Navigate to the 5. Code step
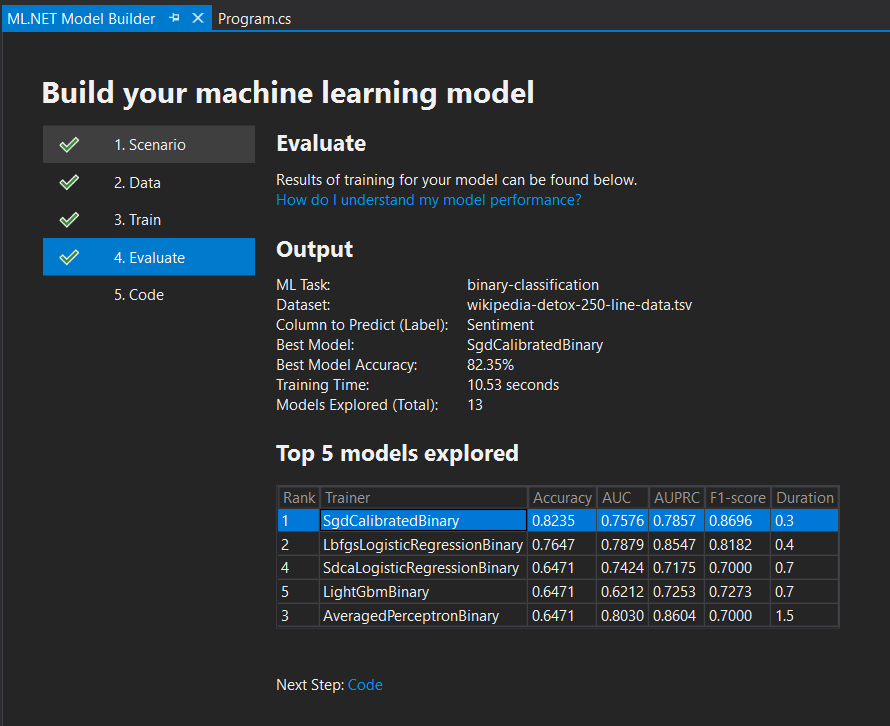The height and width of the screenshot is (726, 890). pyautogui.click(x=137, y=294)
